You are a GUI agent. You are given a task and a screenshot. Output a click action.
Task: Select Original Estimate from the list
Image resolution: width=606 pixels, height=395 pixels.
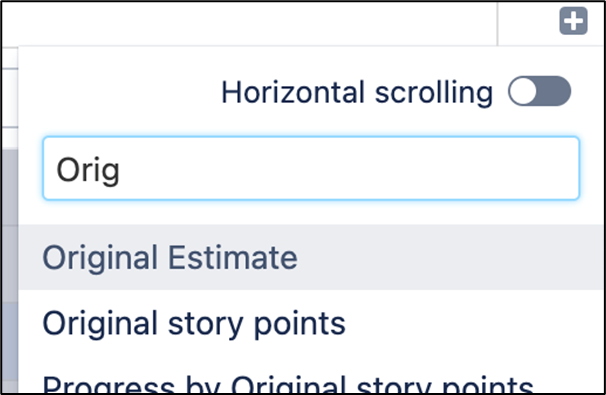pos(312,257)
